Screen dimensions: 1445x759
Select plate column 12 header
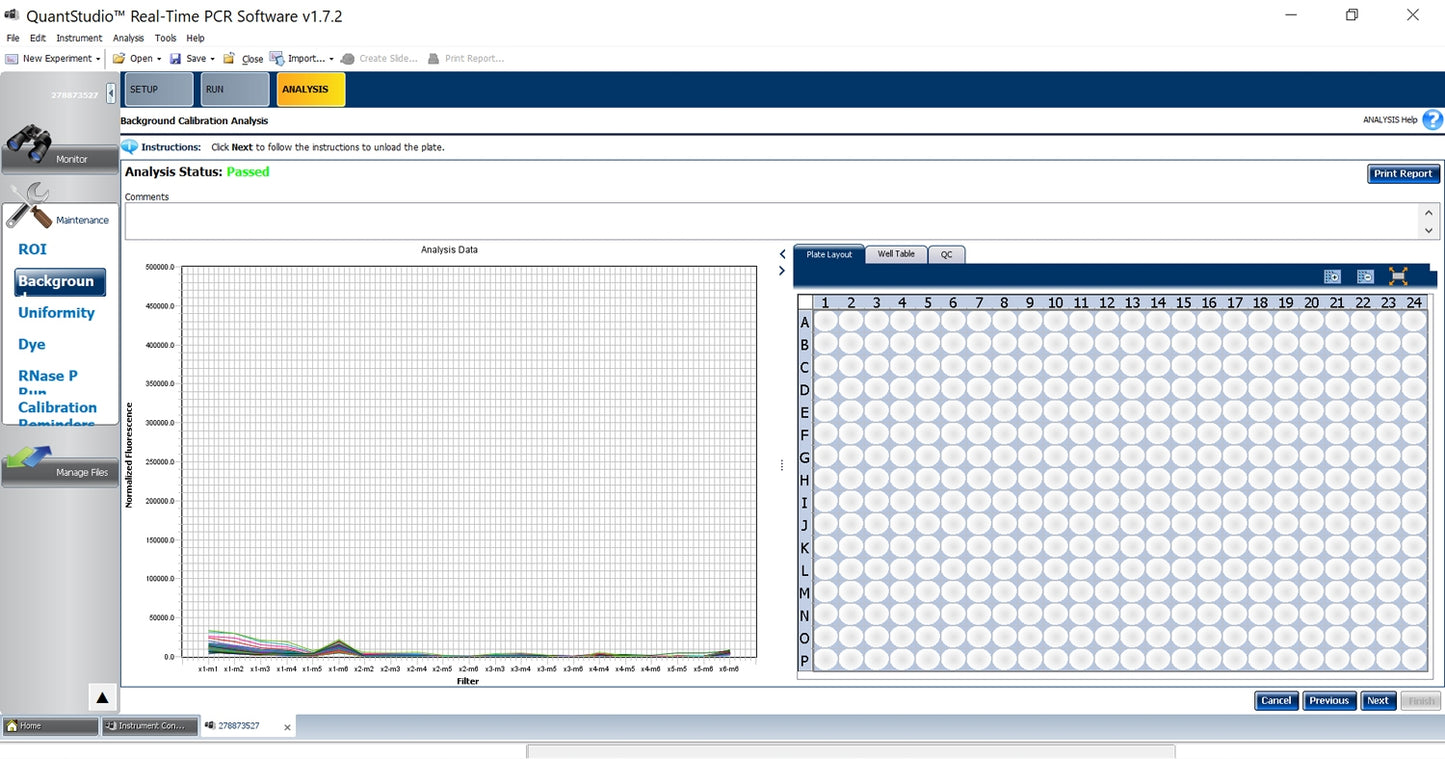tap(1106, 302)
